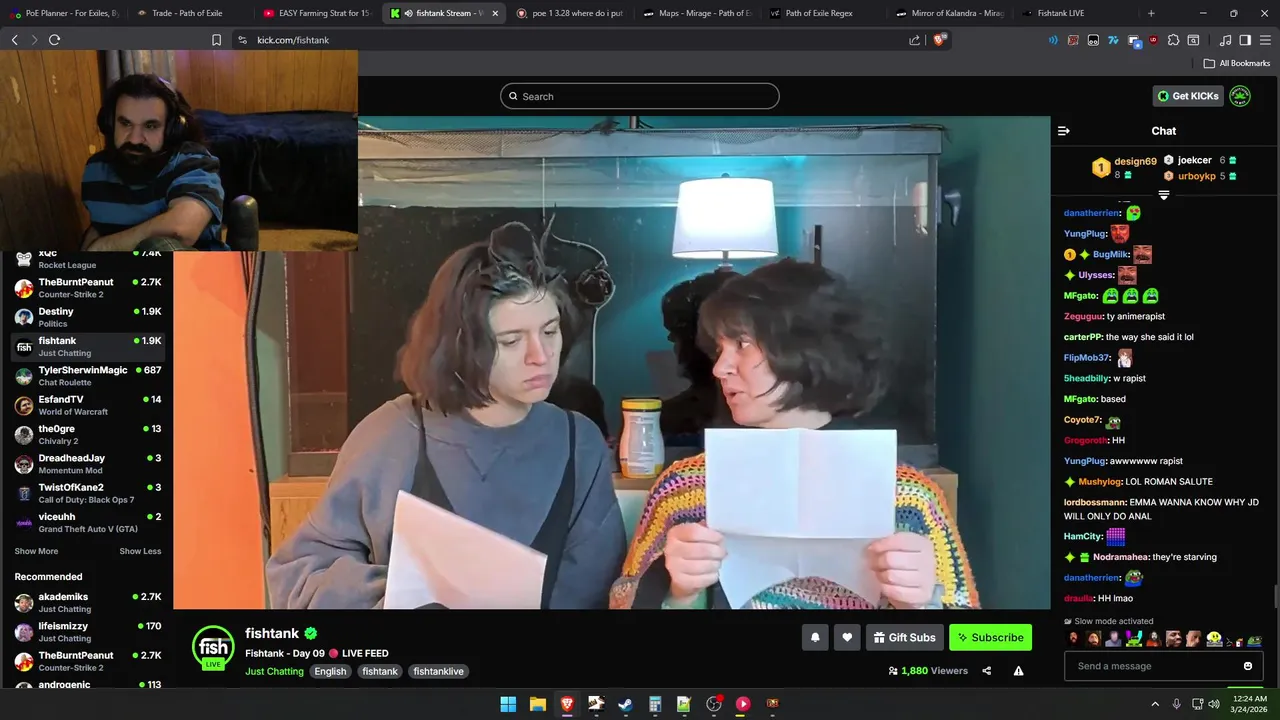Switch to EASY Farming Strat YouTube tab

tap(318, 13)
